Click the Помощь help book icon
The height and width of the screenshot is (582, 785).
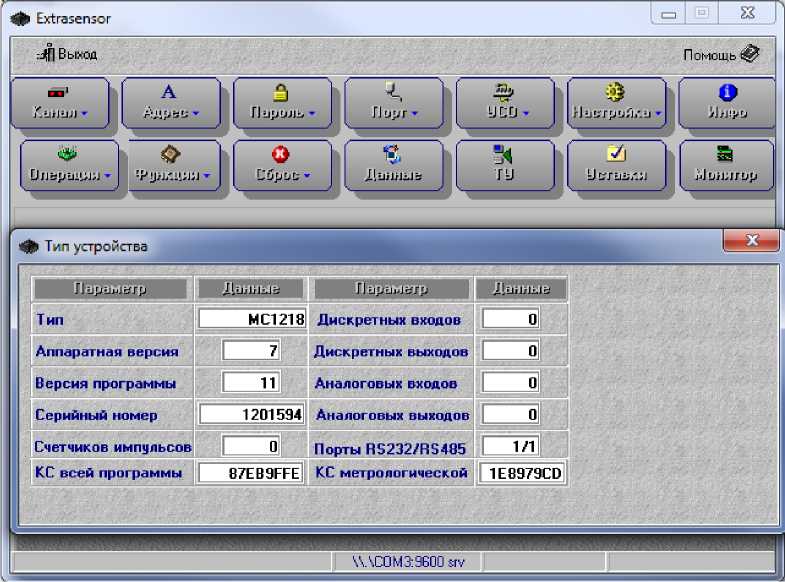[750, 53]
